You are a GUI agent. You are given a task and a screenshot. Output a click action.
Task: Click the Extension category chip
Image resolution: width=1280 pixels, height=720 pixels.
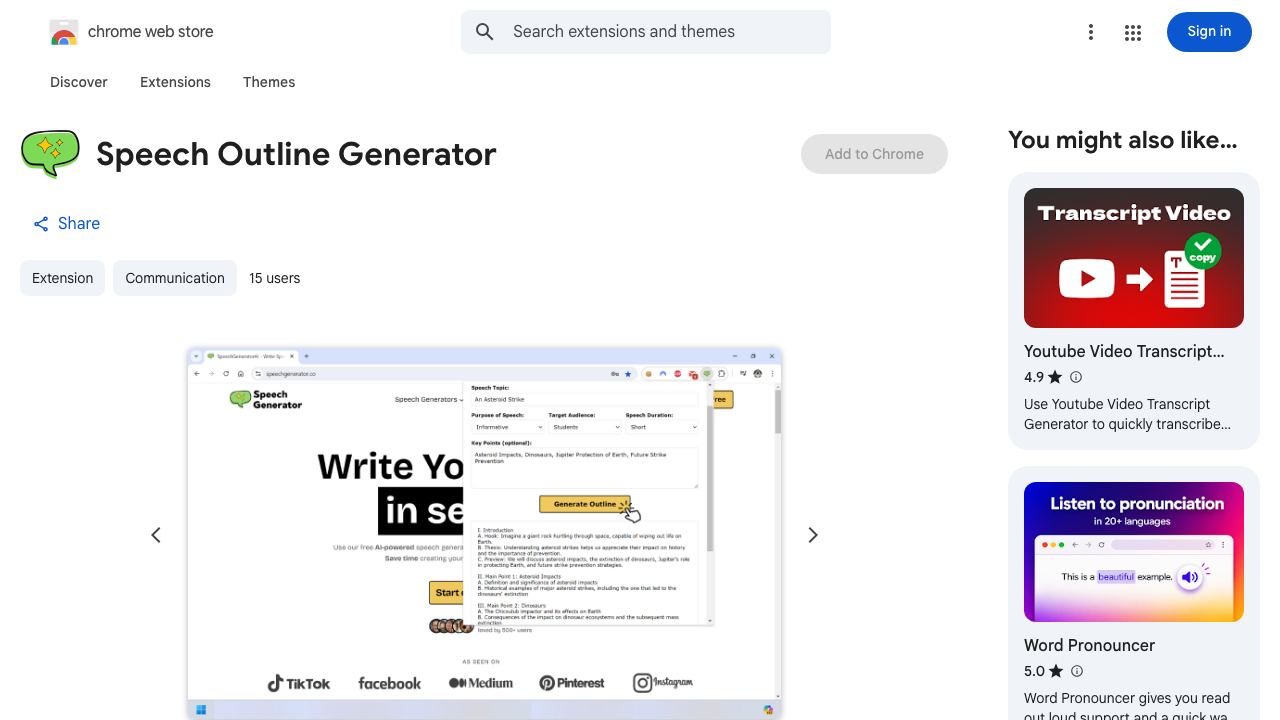[x=62, y=278]
